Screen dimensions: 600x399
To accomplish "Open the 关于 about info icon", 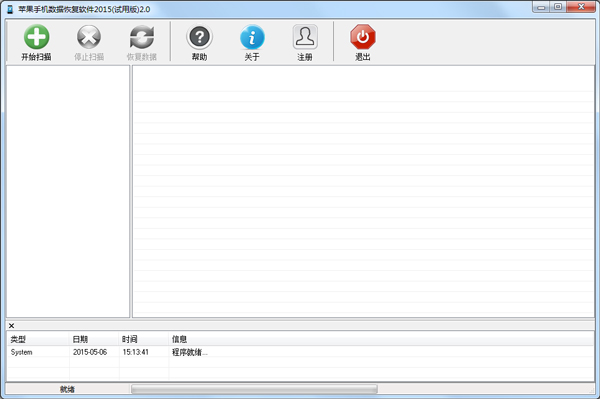I will (x=252, y=37).
